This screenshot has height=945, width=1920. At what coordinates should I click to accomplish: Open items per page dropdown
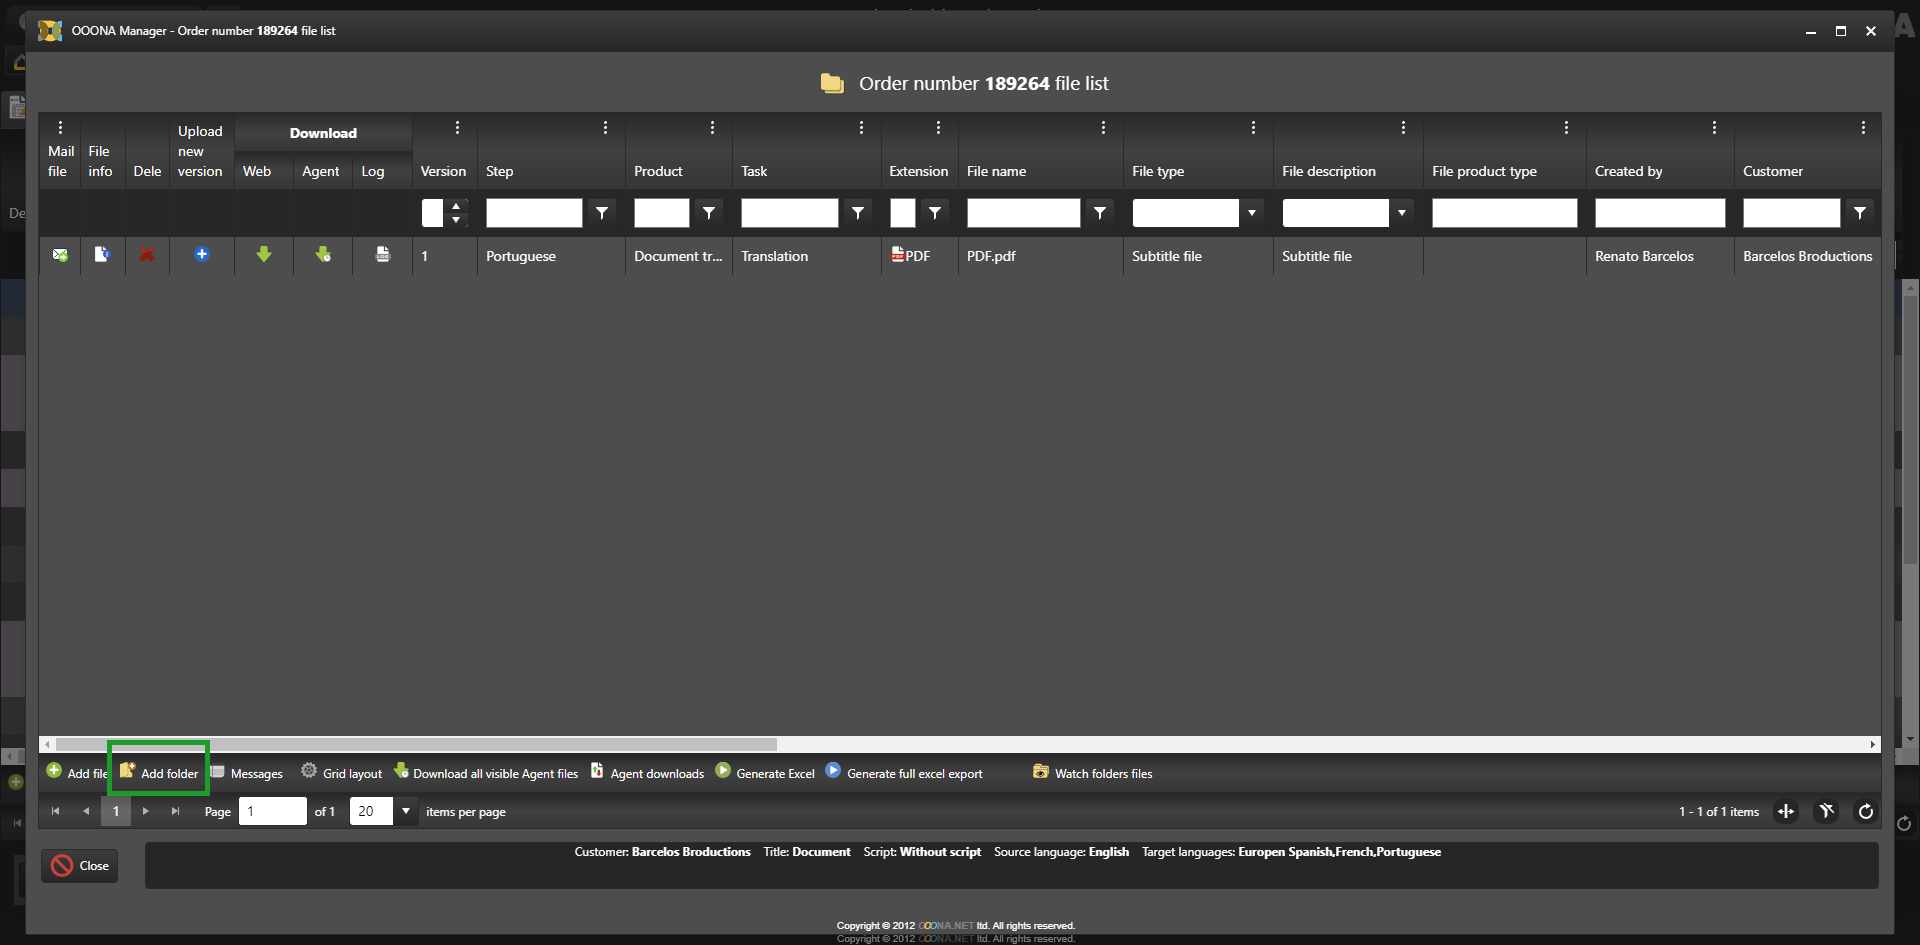pyautogui.click(x=406, y=811)
